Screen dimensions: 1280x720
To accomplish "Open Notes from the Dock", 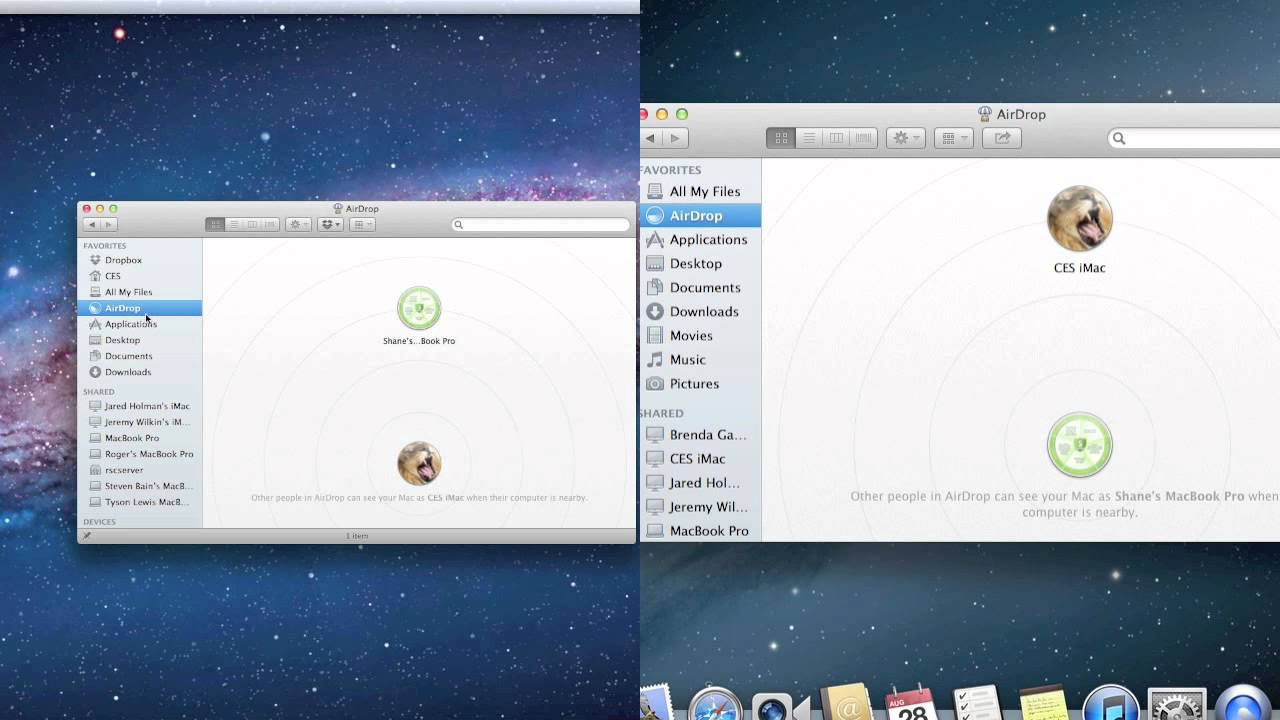I will click(x=1043, y=703).
